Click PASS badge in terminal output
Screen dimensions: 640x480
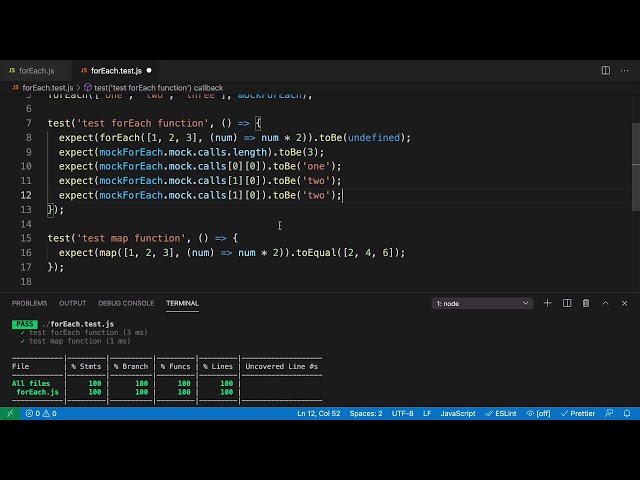click(24, 324)
